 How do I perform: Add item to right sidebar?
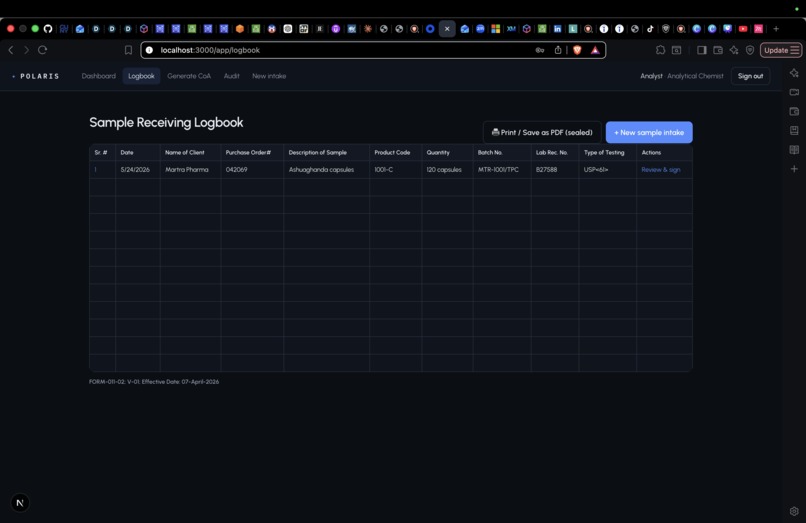click(x=794, y=169)
